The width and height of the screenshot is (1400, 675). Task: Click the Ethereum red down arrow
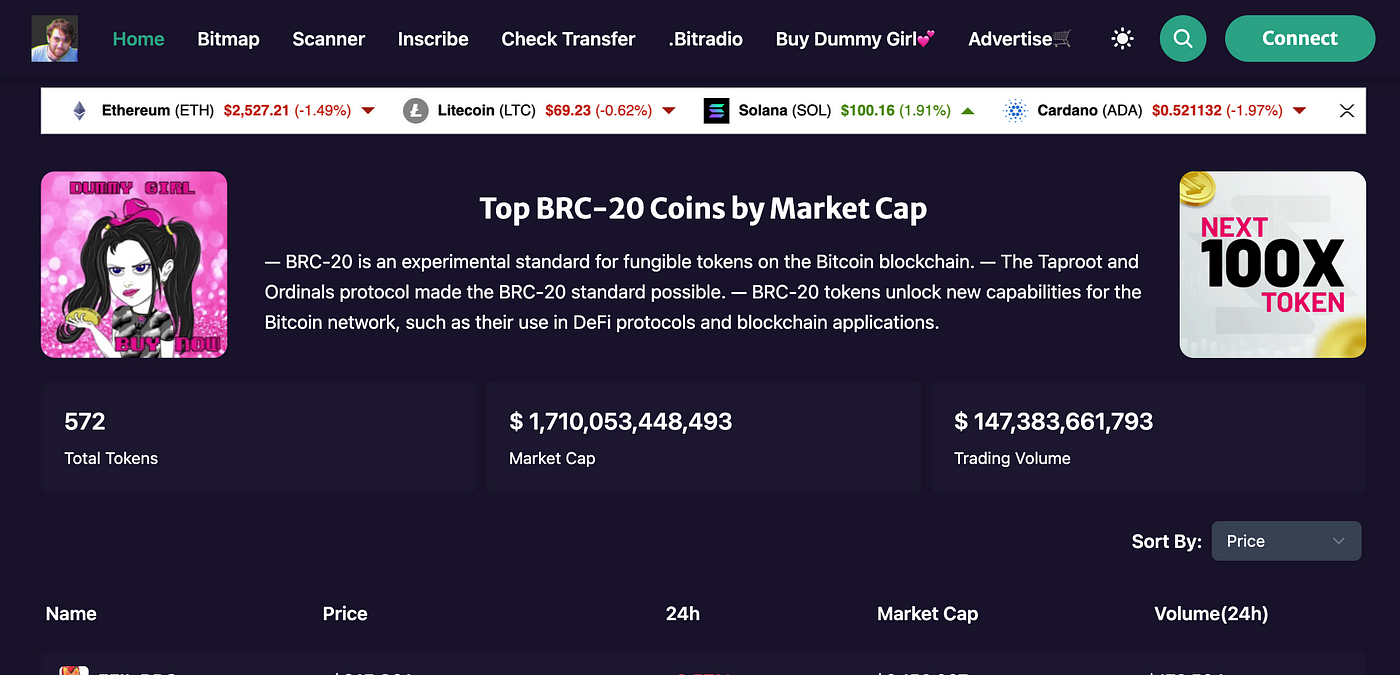368,111
